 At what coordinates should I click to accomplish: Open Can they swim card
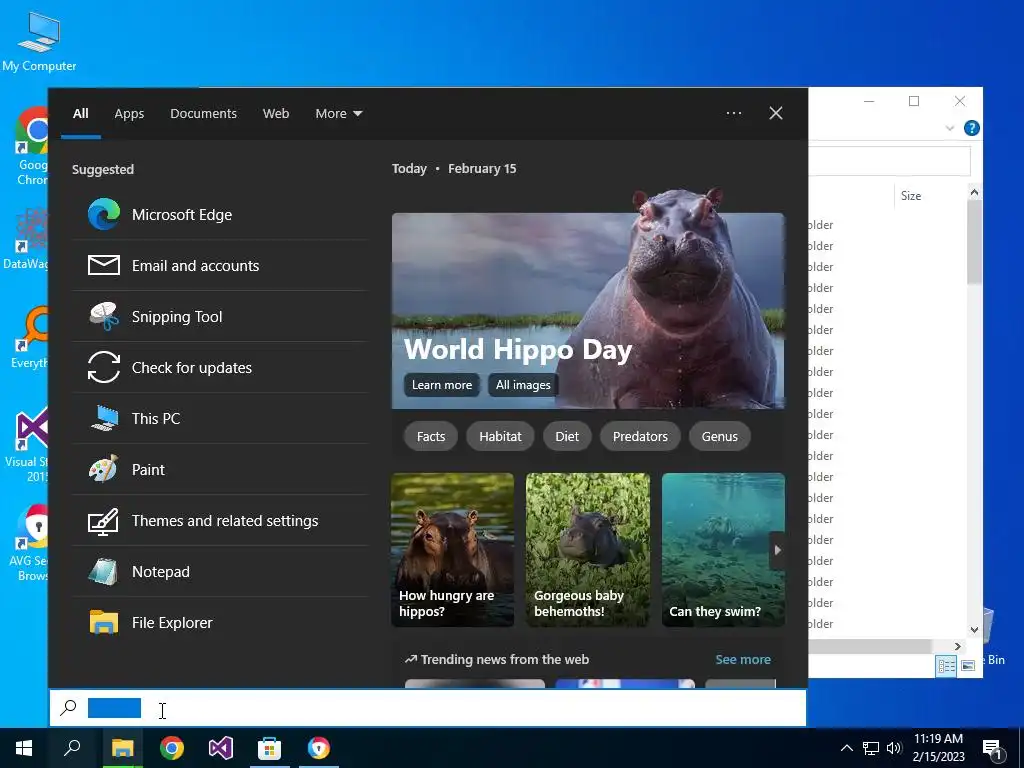(x=723, y=550)
